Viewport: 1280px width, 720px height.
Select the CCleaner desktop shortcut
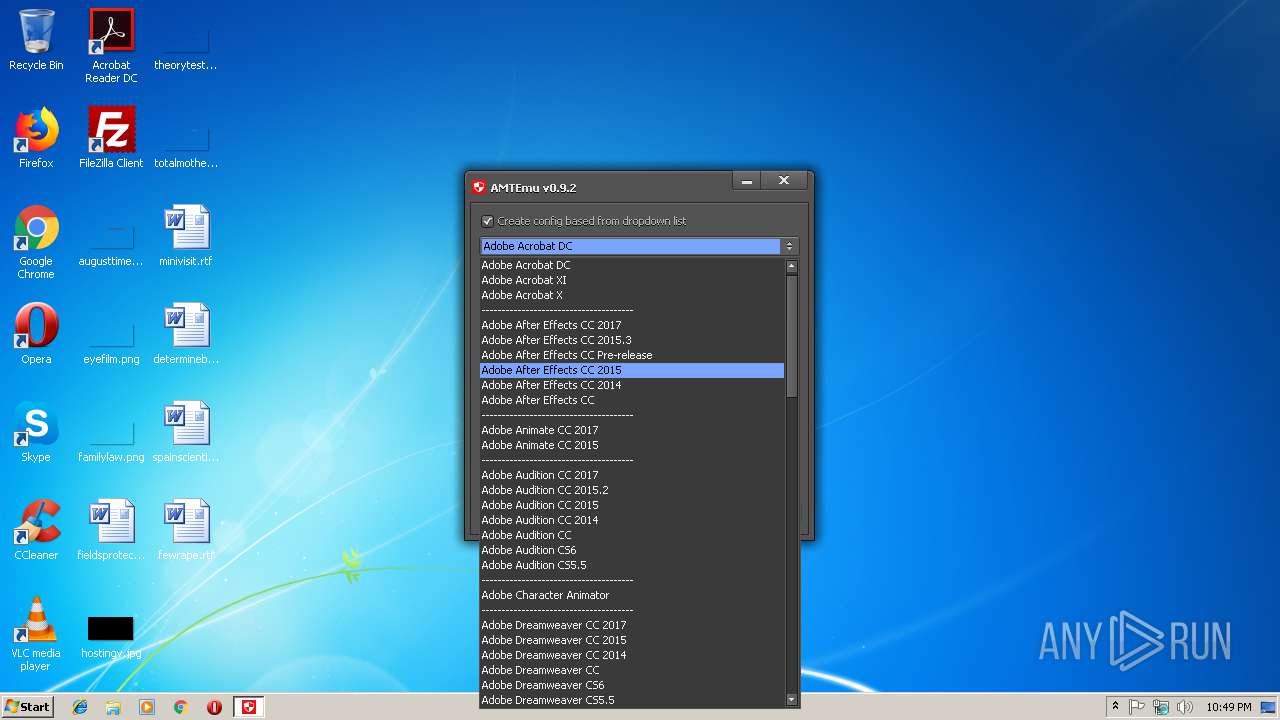tap(36, 530)
